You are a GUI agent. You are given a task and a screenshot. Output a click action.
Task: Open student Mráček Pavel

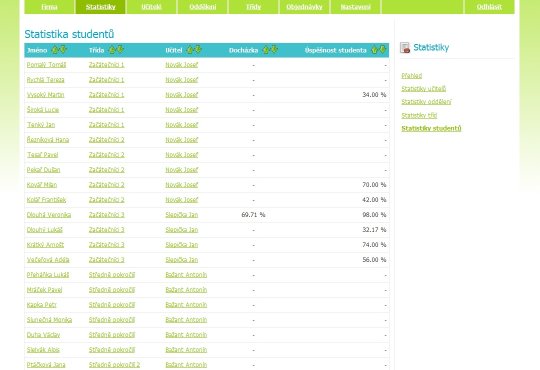[44, 290]
